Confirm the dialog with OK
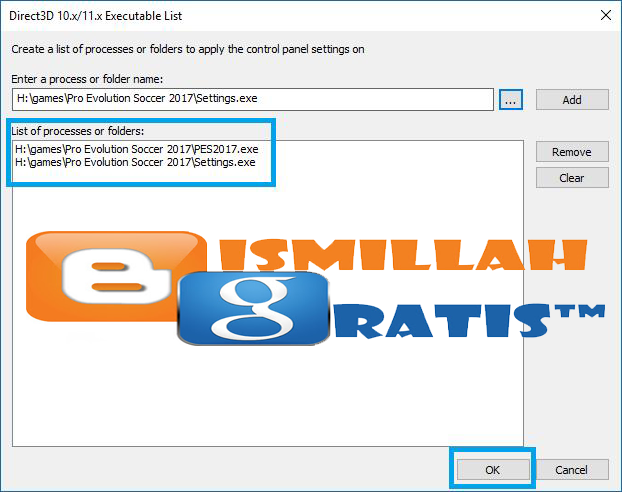Viewport: 622px width, 492px height. [493, 470]
